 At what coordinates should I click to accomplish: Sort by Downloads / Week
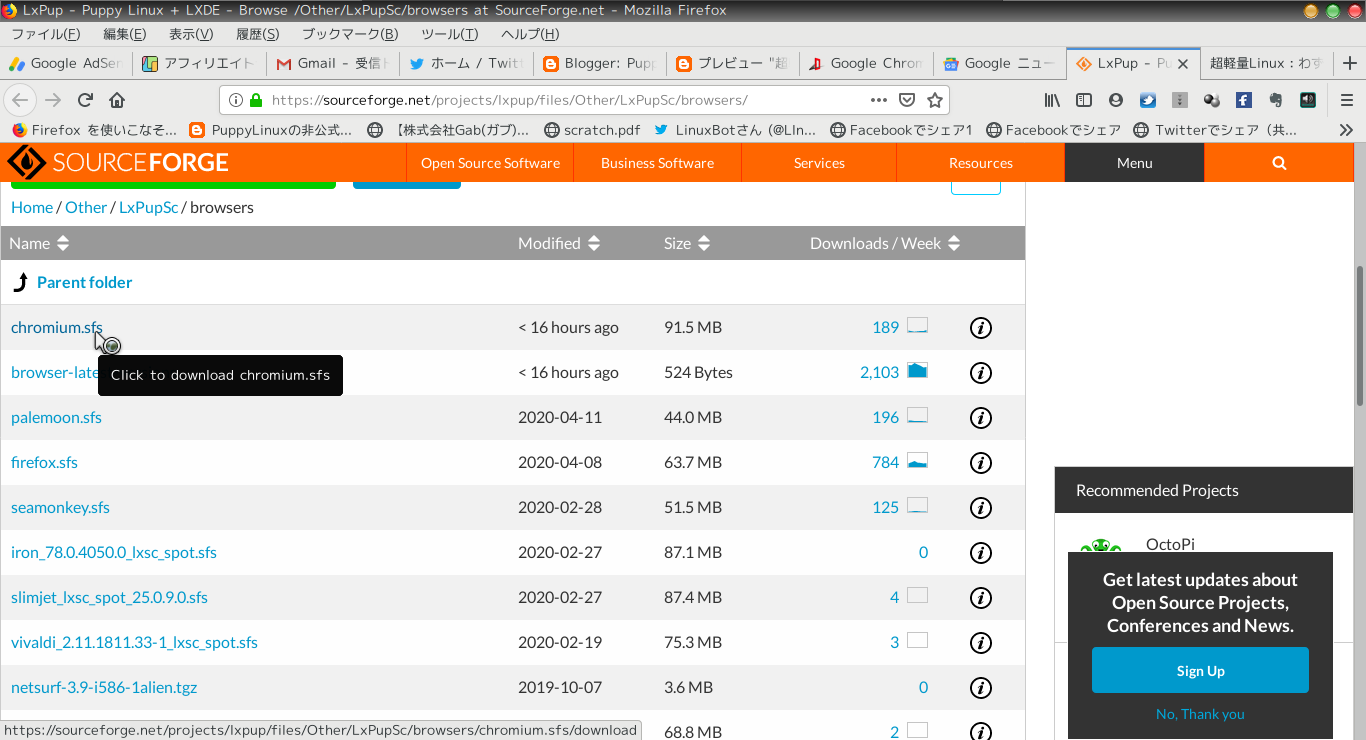[885, 243]
